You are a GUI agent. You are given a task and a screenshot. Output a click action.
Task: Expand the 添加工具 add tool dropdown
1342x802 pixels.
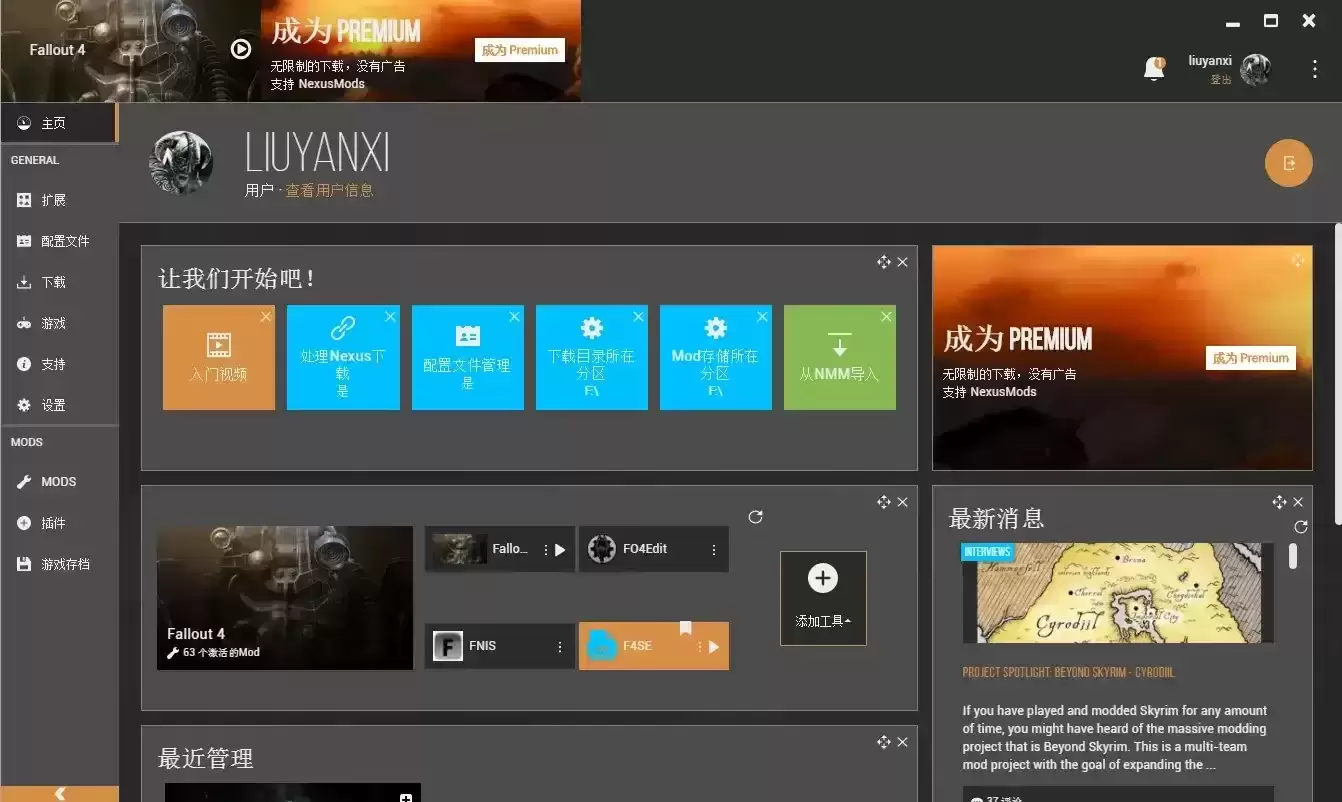[x=823, y=598]
